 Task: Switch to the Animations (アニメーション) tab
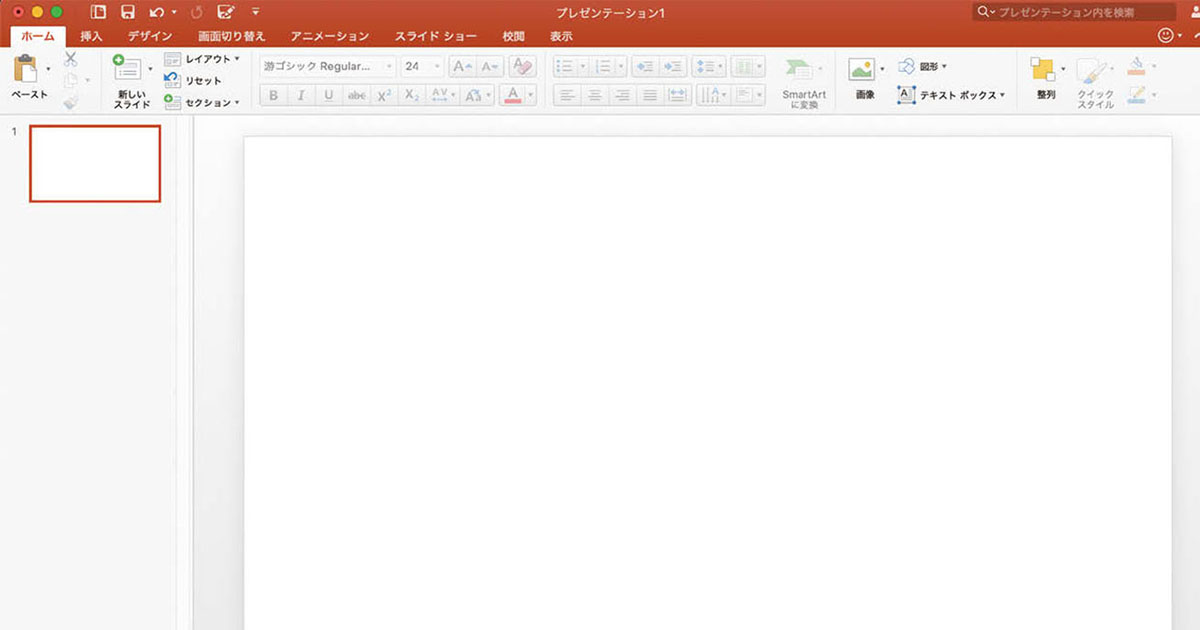pos(330,36)
